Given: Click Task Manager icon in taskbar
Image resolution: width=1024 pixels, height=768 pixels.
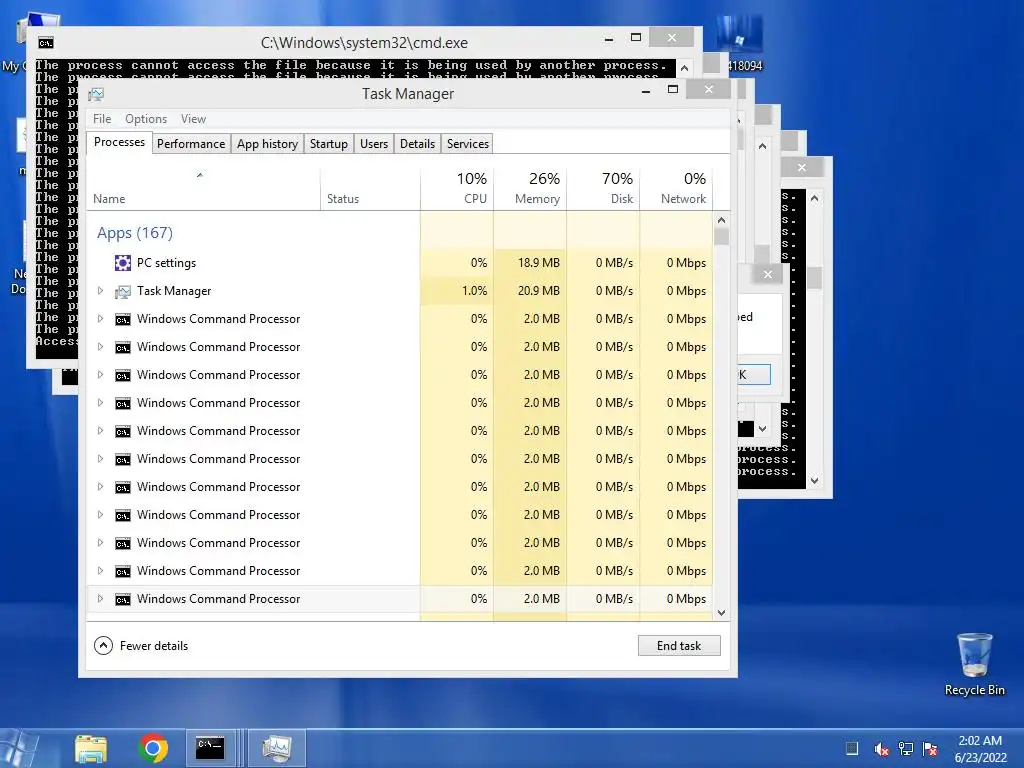Looking at the screenshot, I should [x=277, y=748].
